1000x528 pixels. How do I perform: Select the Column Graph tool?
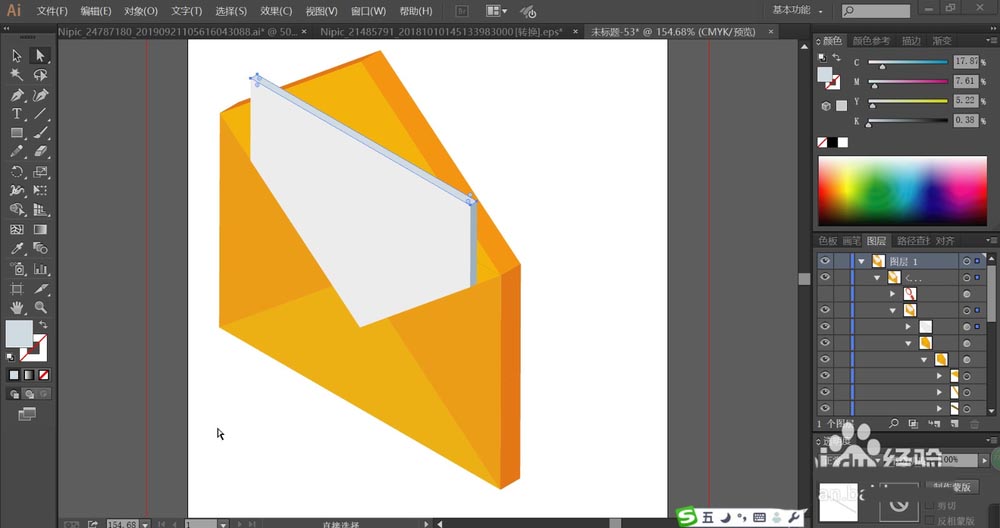click(x=40, y=269)
